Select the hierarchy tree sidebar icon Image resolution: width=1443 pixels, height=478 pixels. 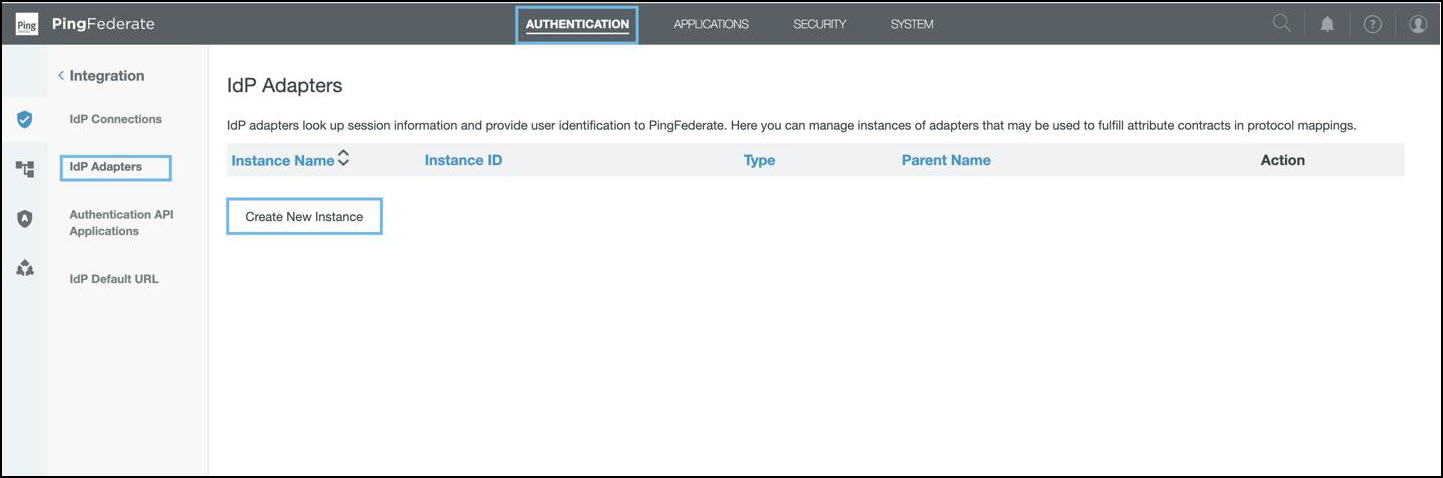pos(25,169)
